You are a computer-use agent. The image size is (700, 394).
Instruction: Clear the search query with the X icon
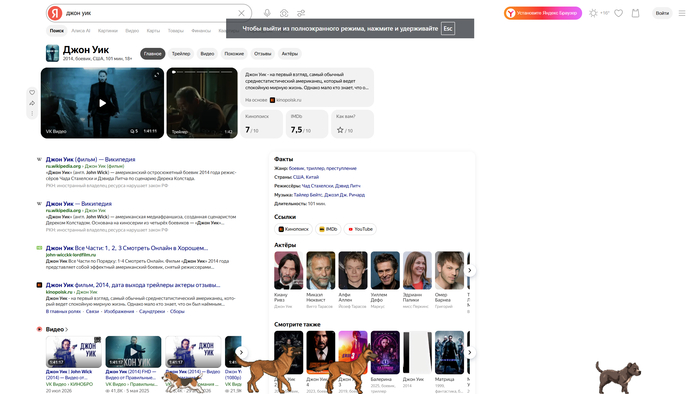[242, 13]
